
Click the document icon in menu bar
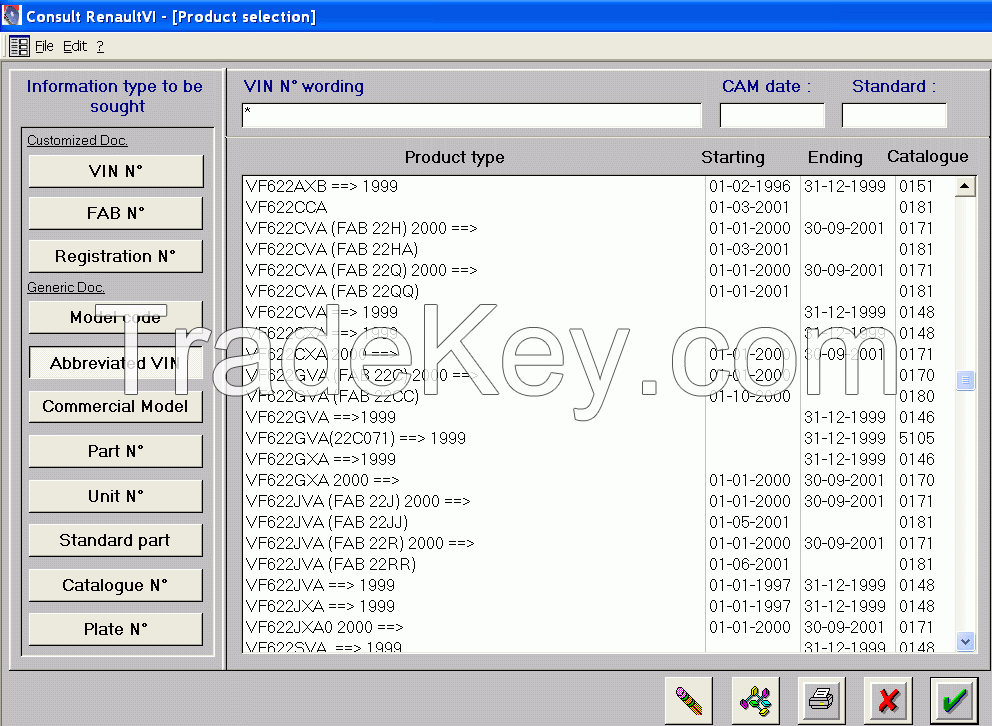(19, 46)
